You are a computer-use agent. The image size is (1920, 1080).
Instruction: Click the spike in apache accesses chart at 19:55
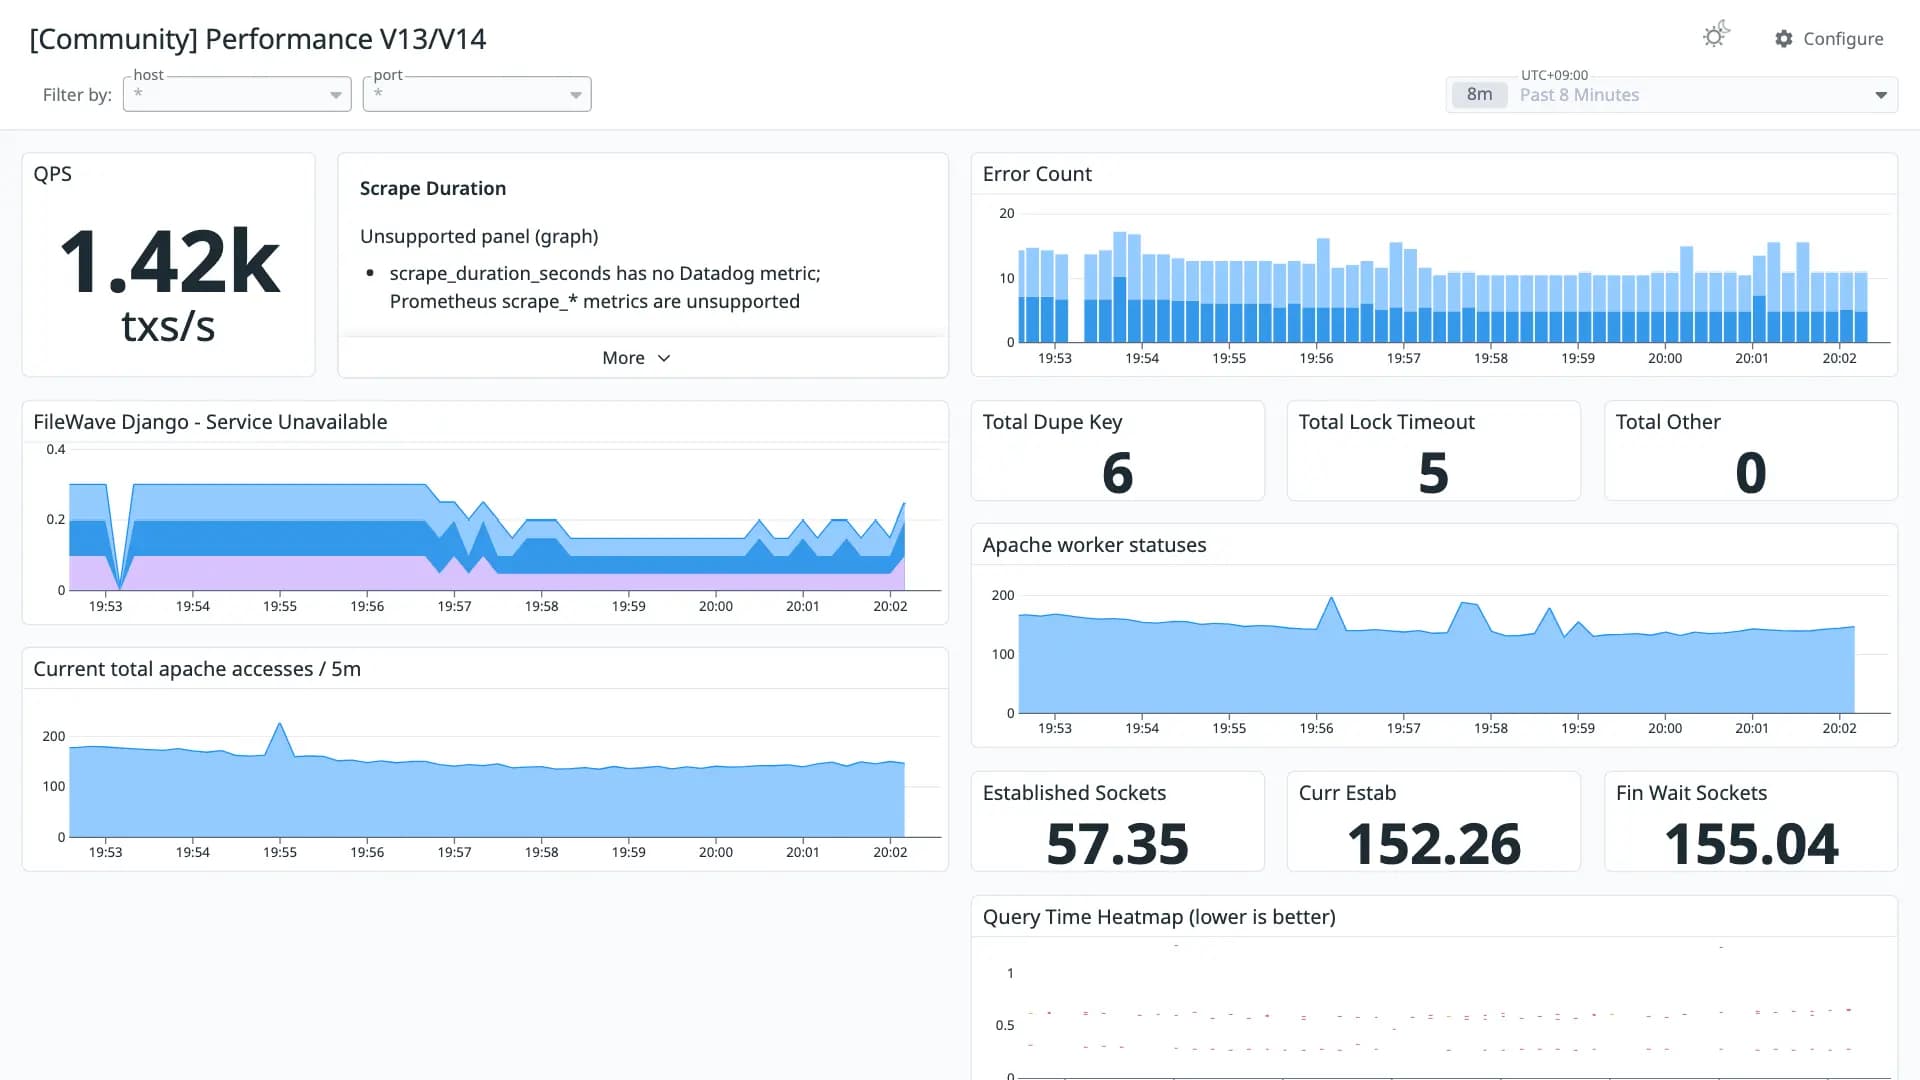click(279, 724)
